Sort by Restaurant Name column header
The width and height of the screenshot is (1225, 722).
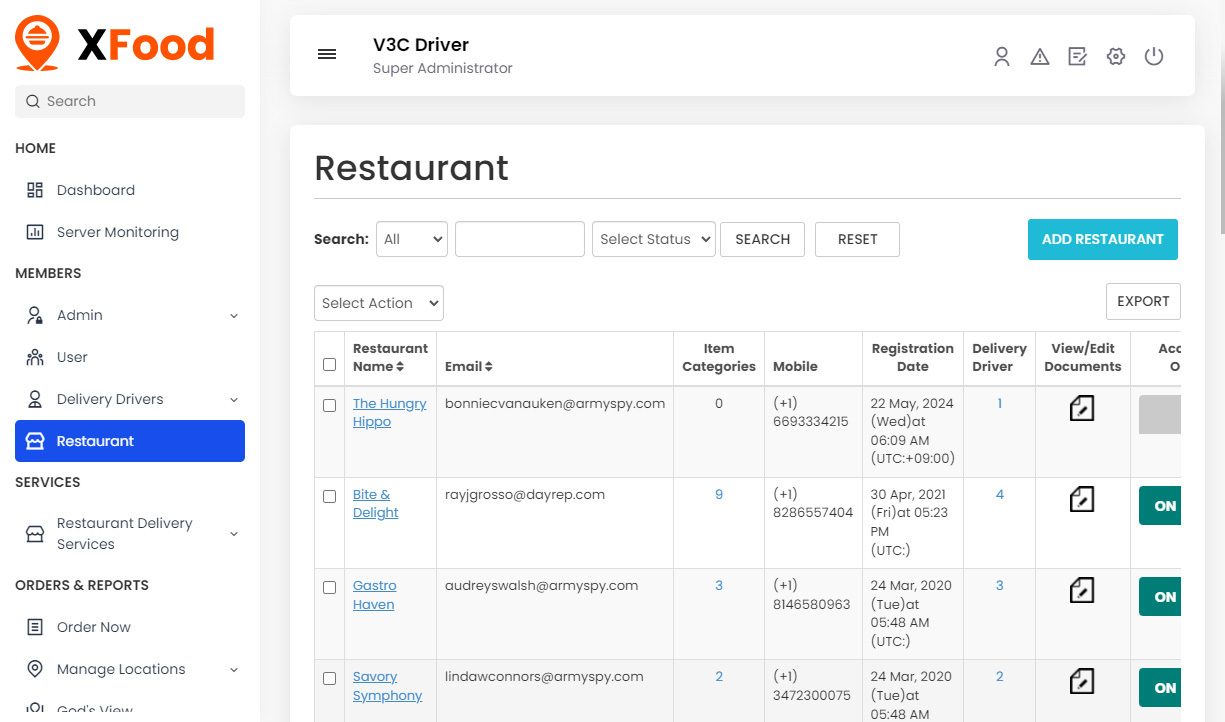tap(390, 357)
